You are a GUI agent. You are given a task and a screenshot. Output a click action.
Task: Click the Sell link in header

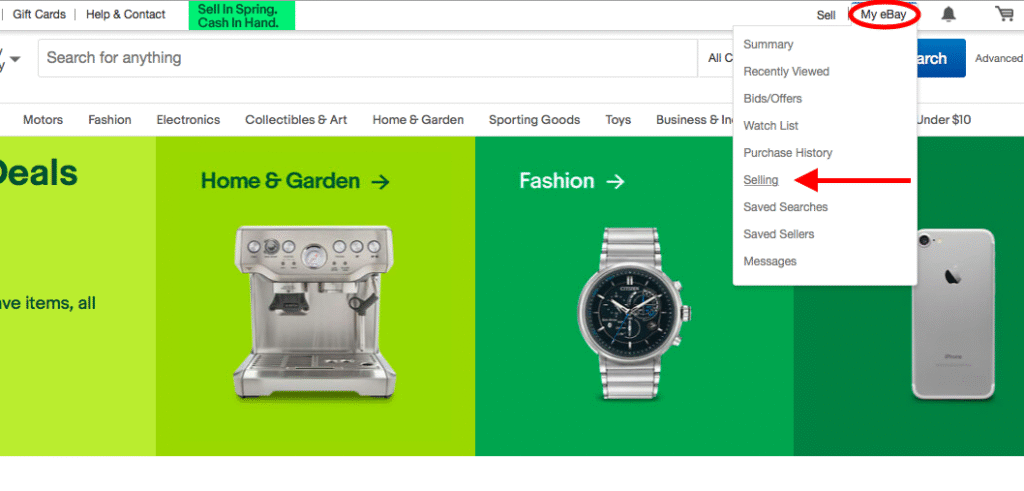pos(826,15)
